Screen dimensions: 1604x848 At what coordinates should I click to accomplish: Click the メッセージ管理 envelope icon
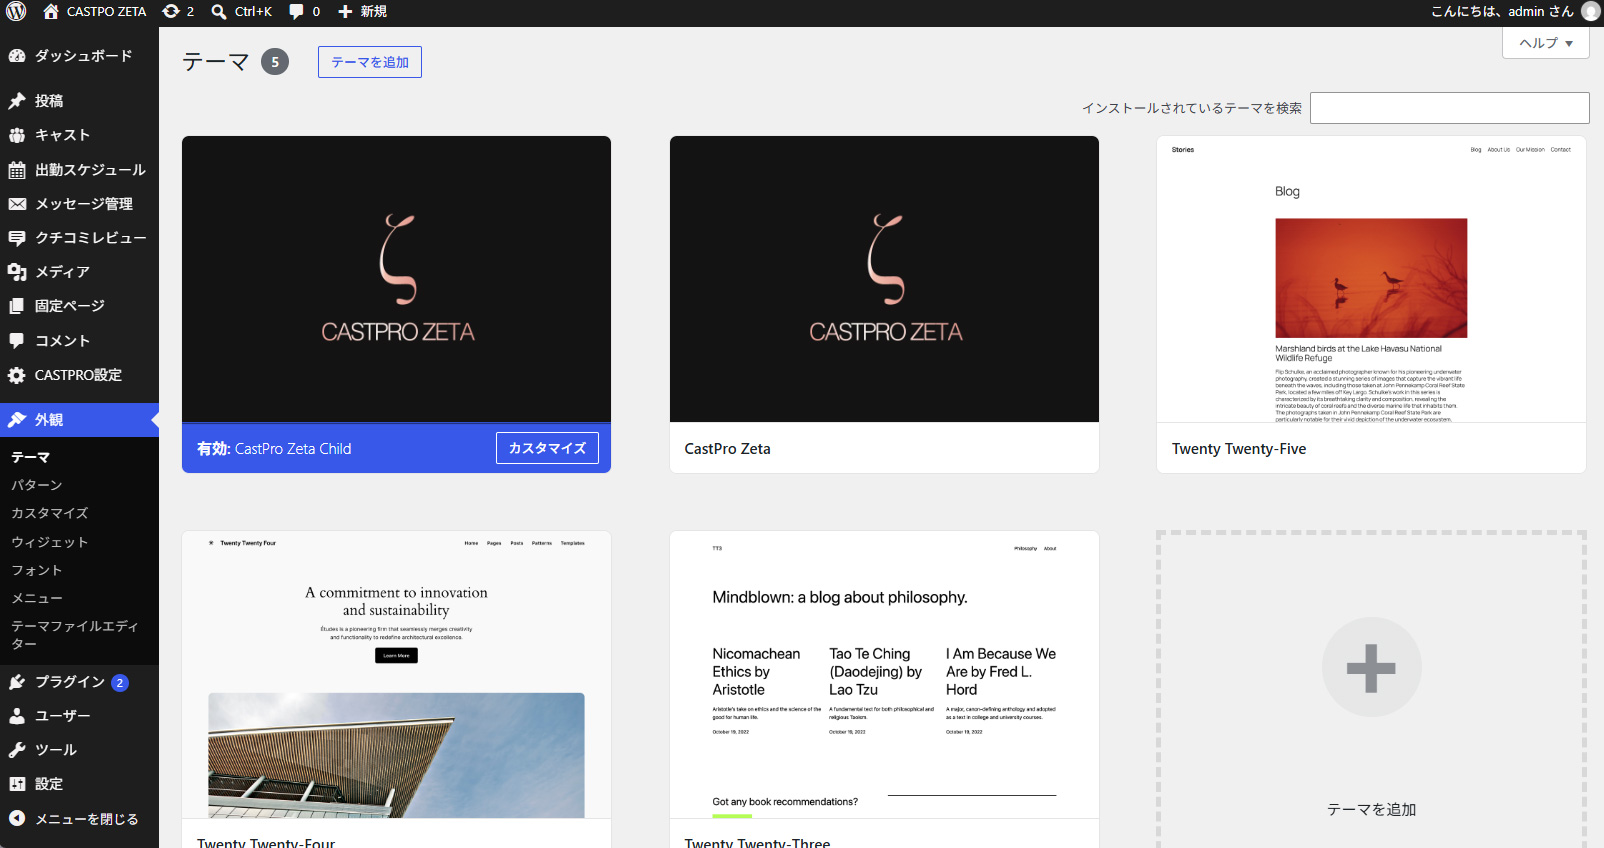(17, 204)
